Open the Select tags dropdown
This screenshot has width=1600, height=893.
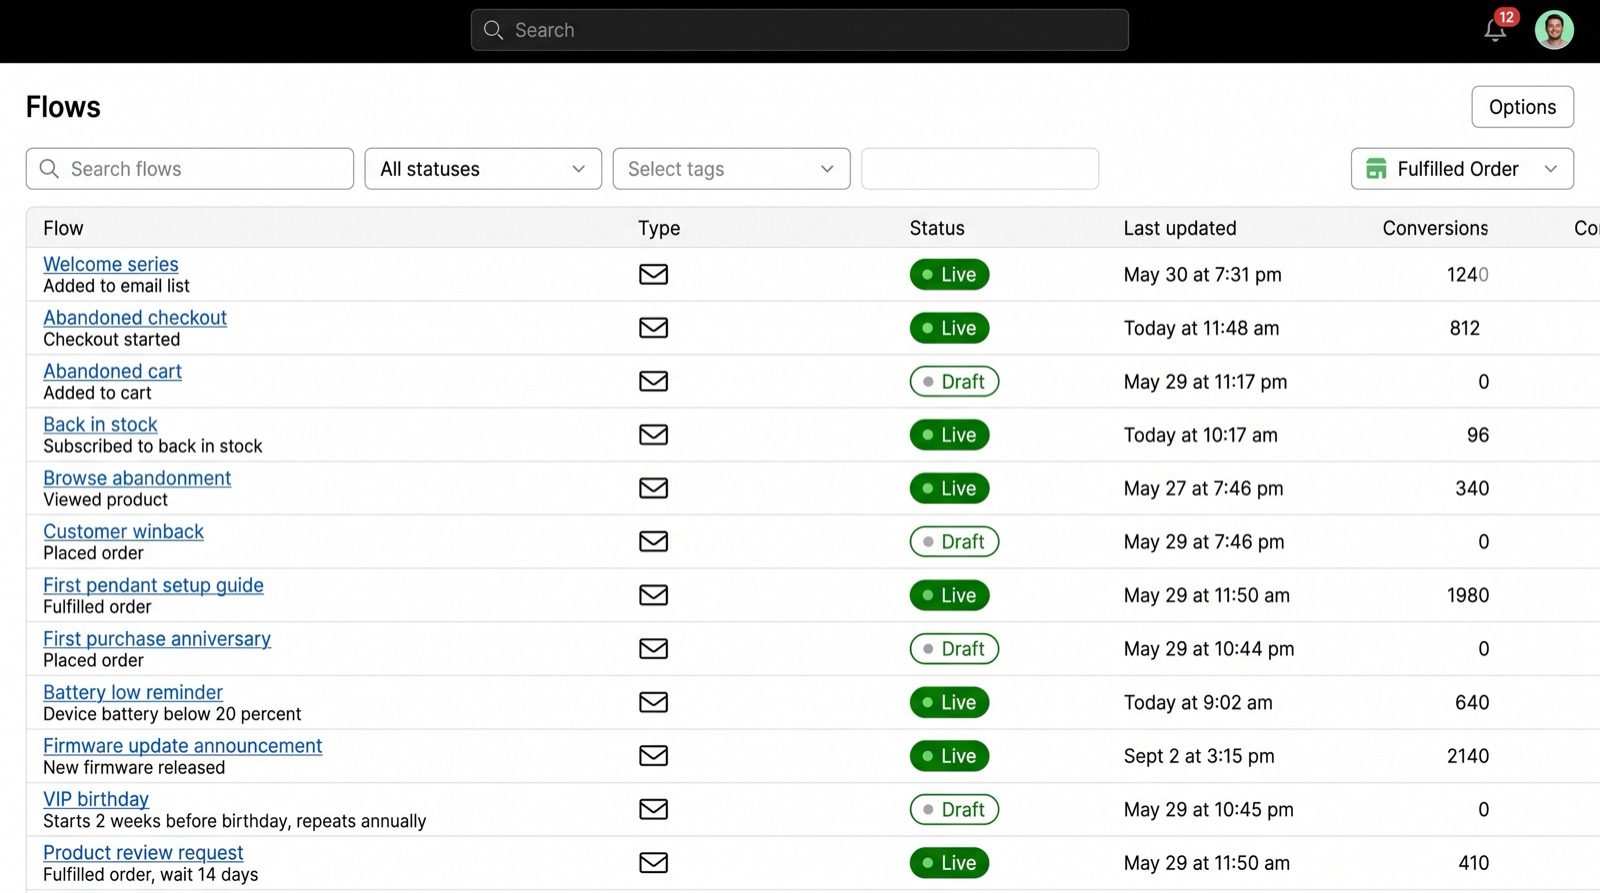coord(731,169)
